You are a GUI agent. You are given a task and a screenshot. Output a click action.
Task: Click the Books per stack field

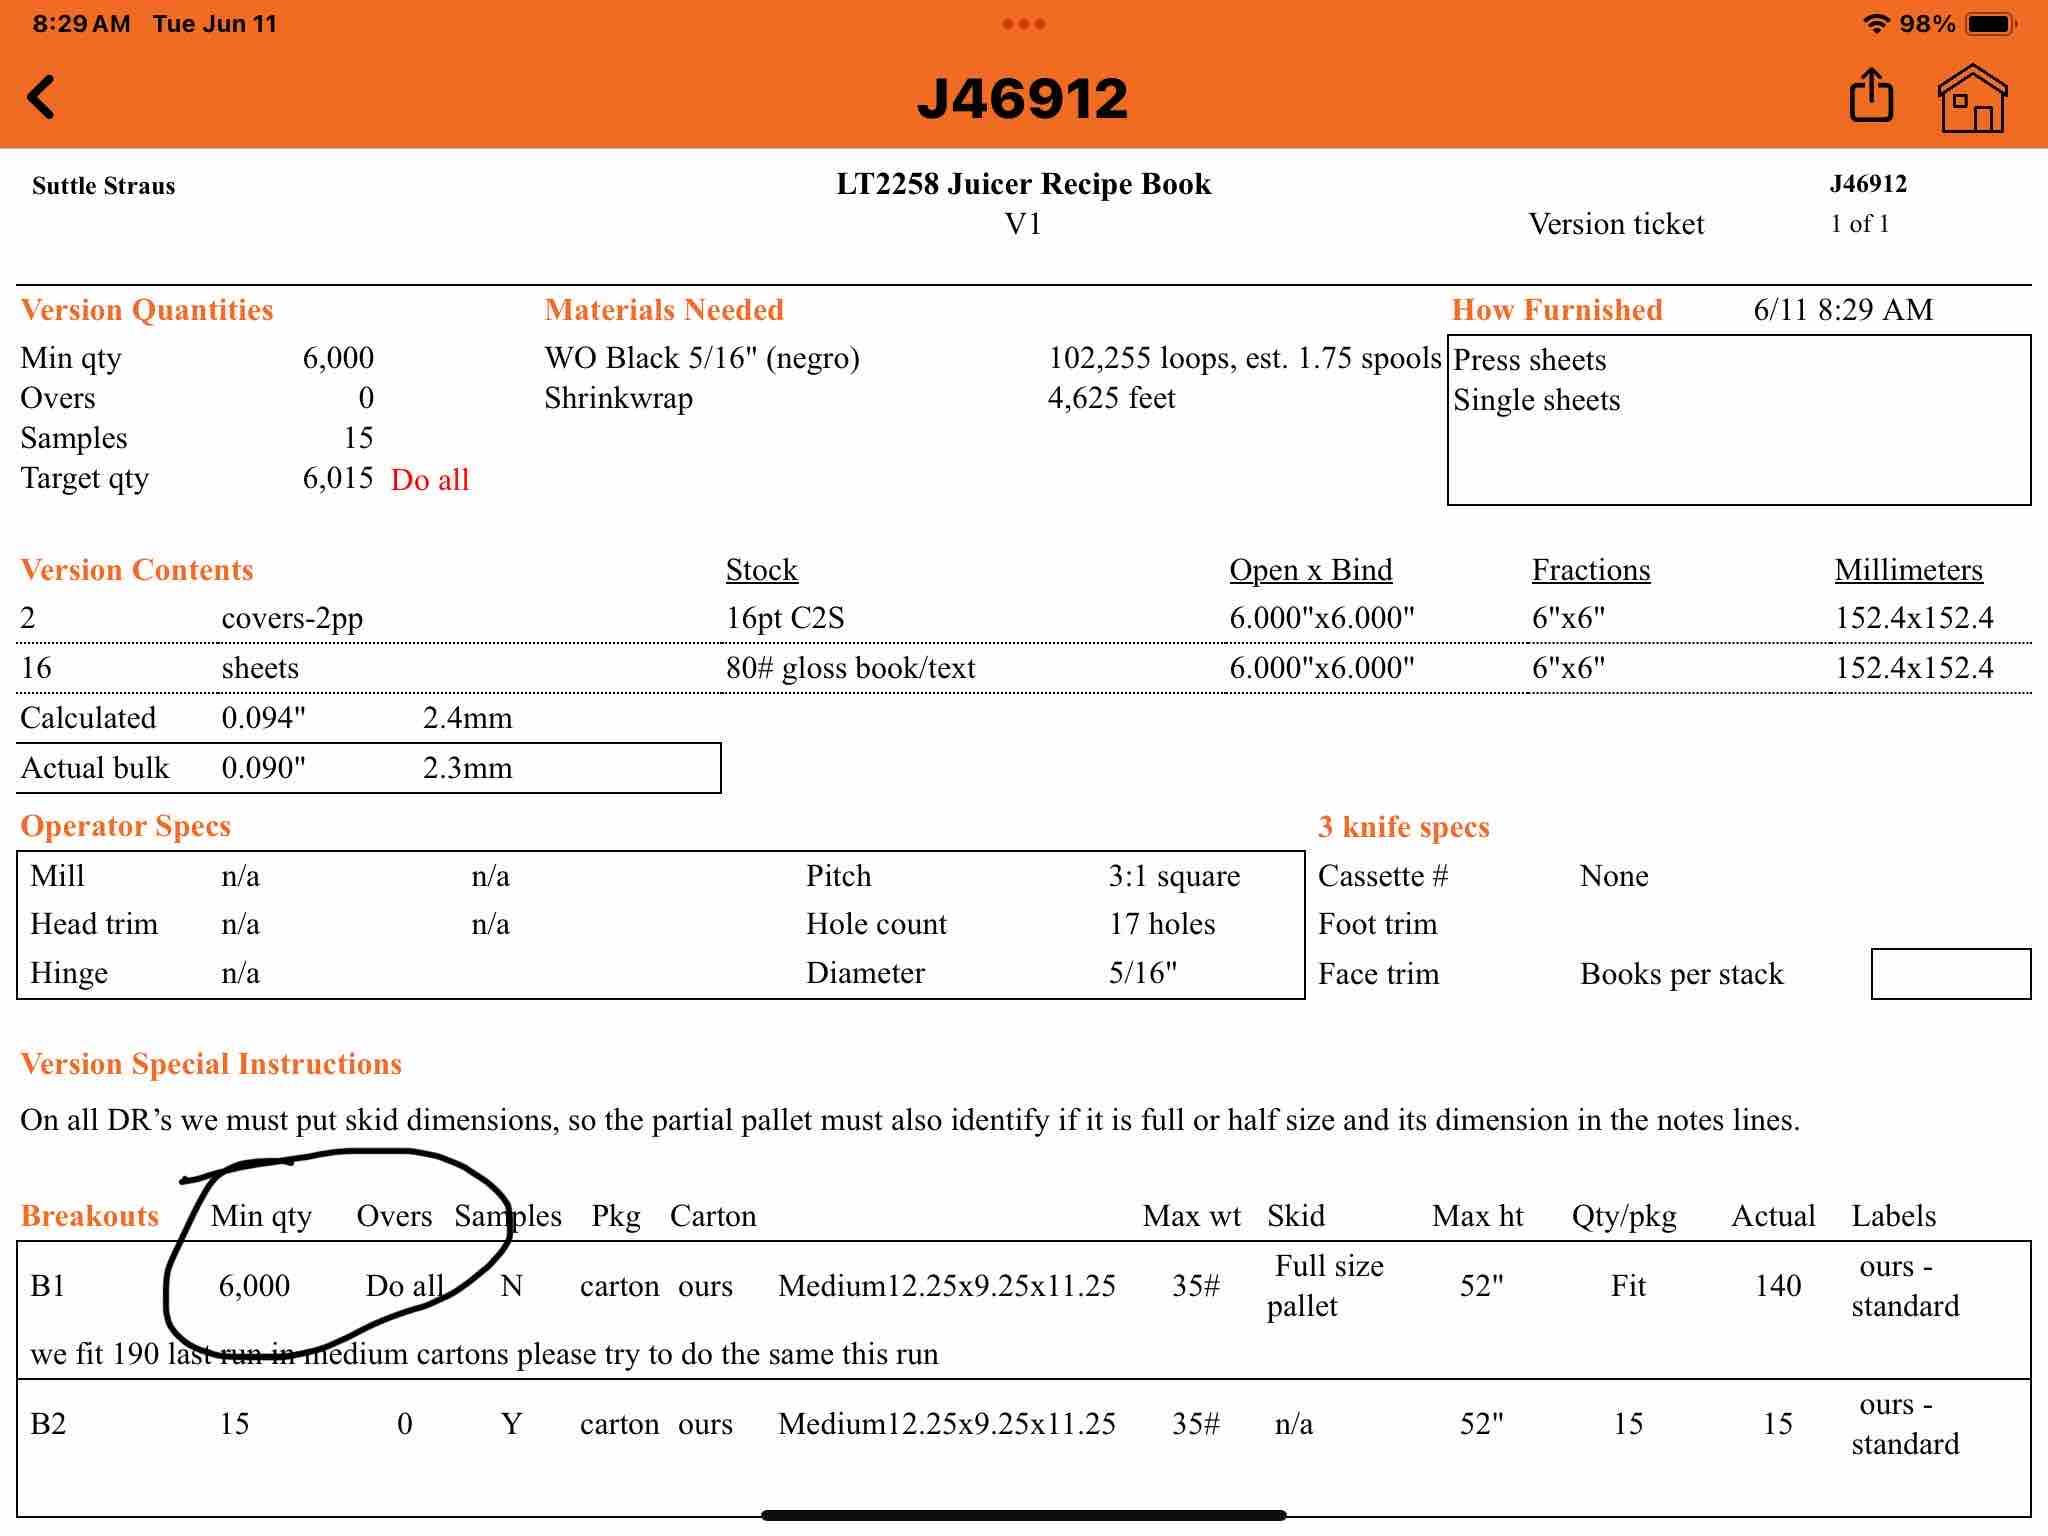coord(1950,974)
